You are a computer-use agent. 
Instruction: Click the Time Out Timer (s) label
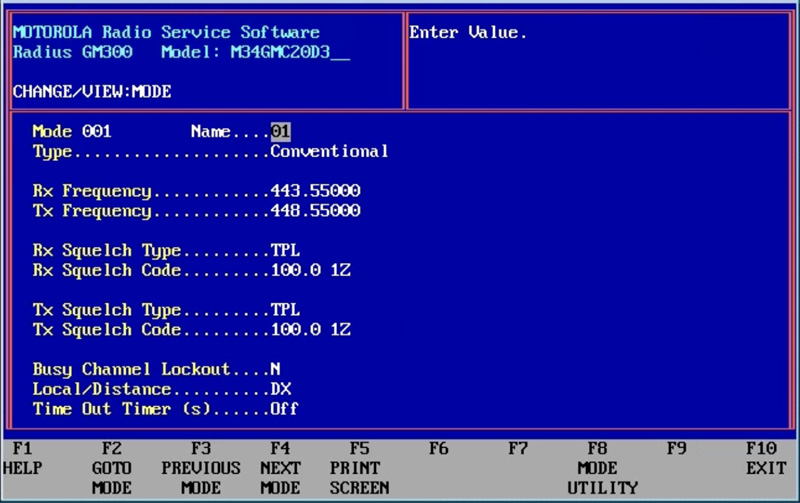[x=121, y=409]
